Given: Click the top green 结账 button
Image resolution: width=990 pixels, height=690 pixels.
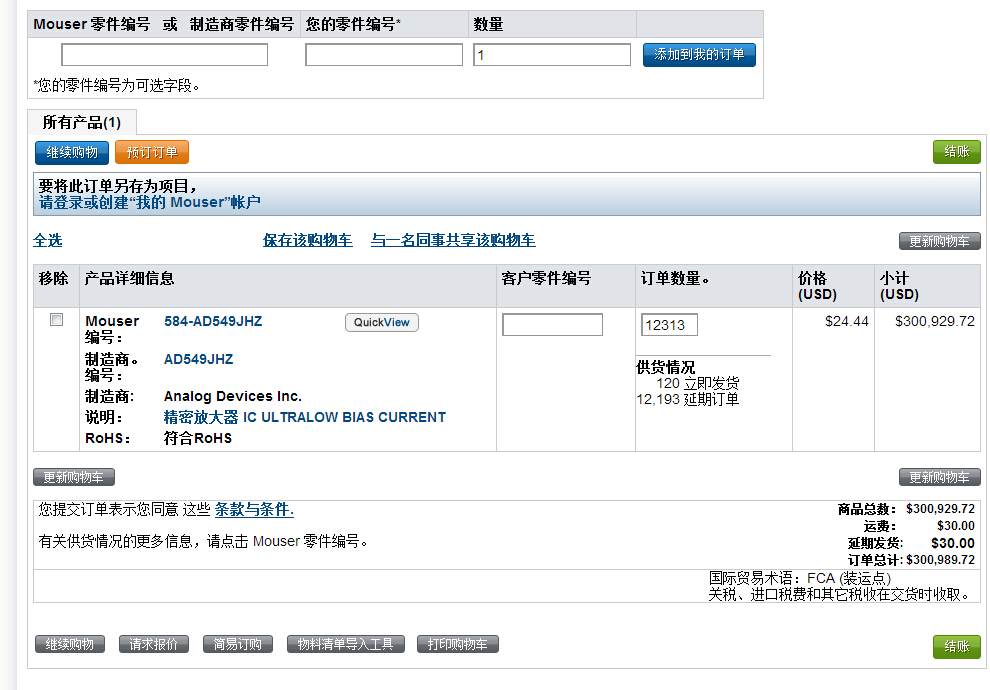Looking at the screenshot, I should (x=957, y=152).
